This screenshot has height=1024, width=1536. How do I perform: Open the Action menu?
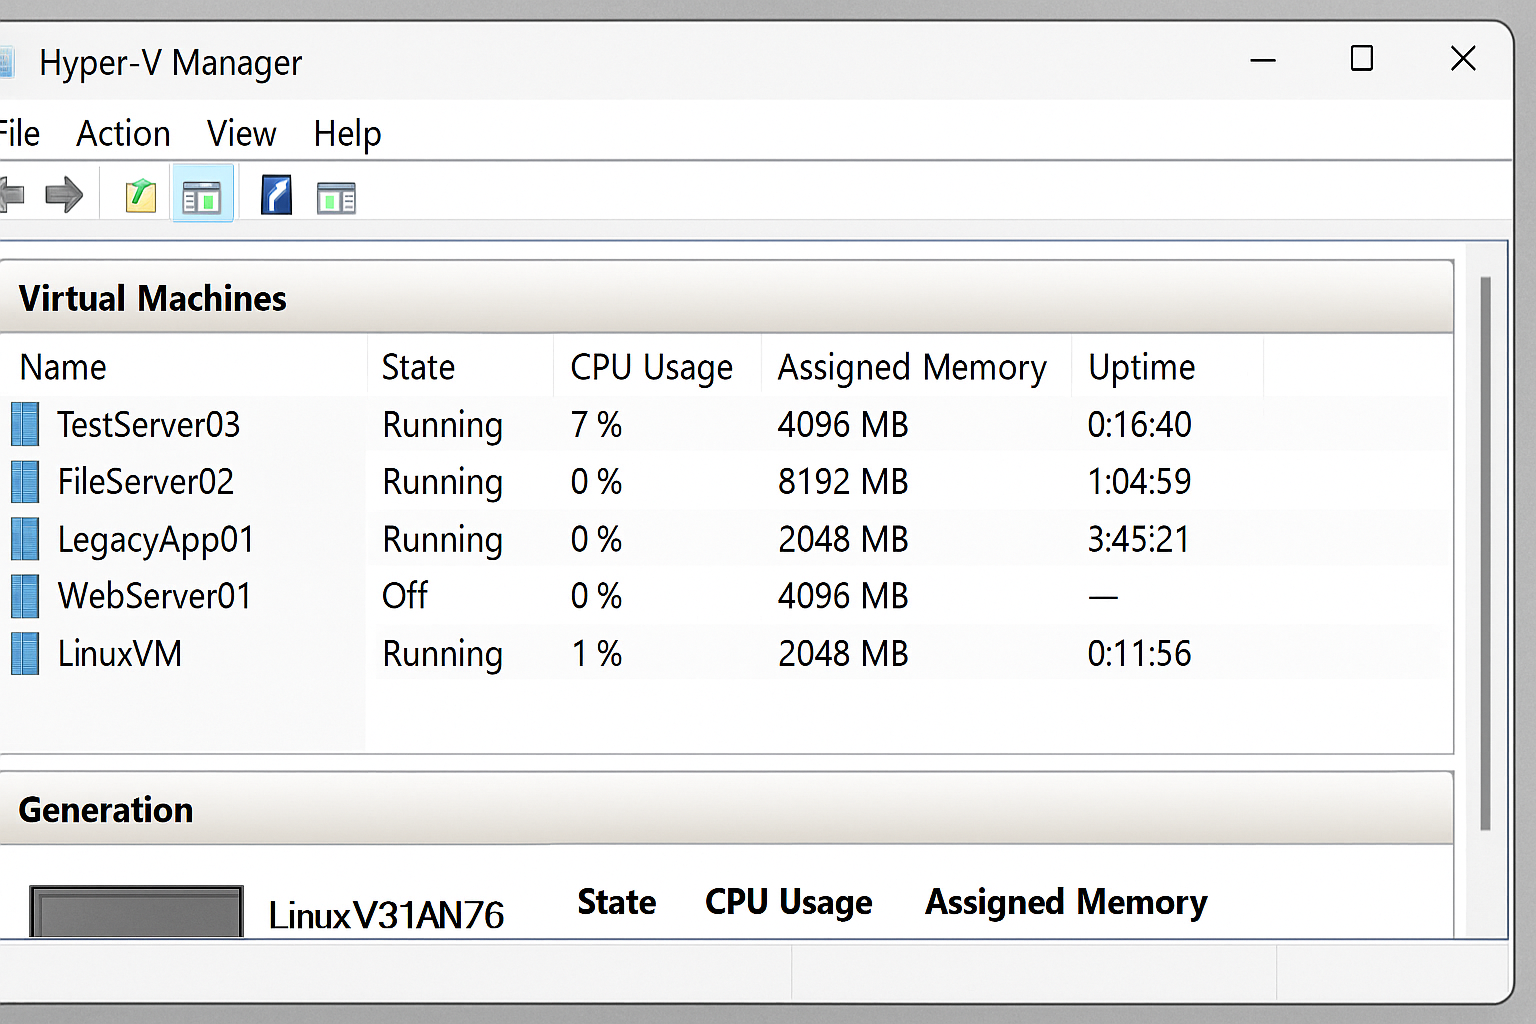click(123, 133)
